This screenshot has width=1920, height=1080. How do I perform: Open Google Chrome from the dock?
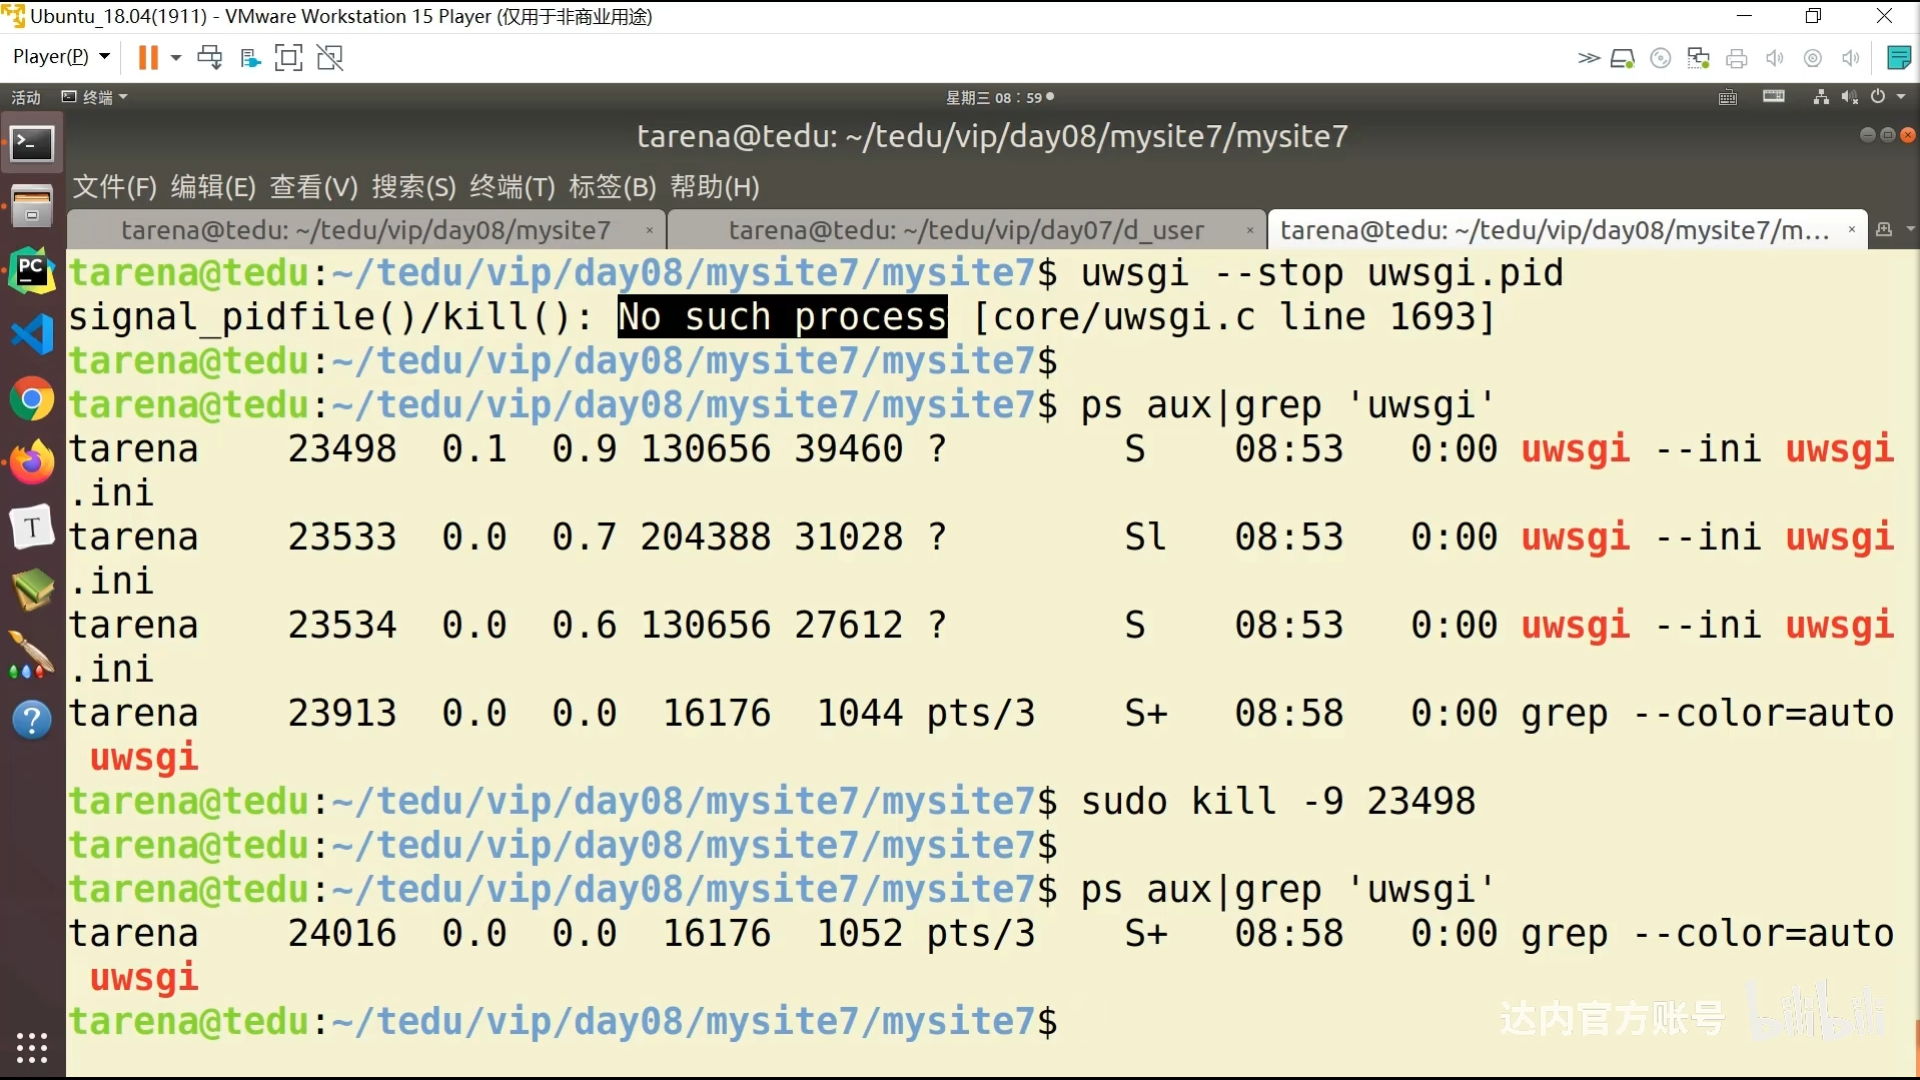(x=32, y=400)
